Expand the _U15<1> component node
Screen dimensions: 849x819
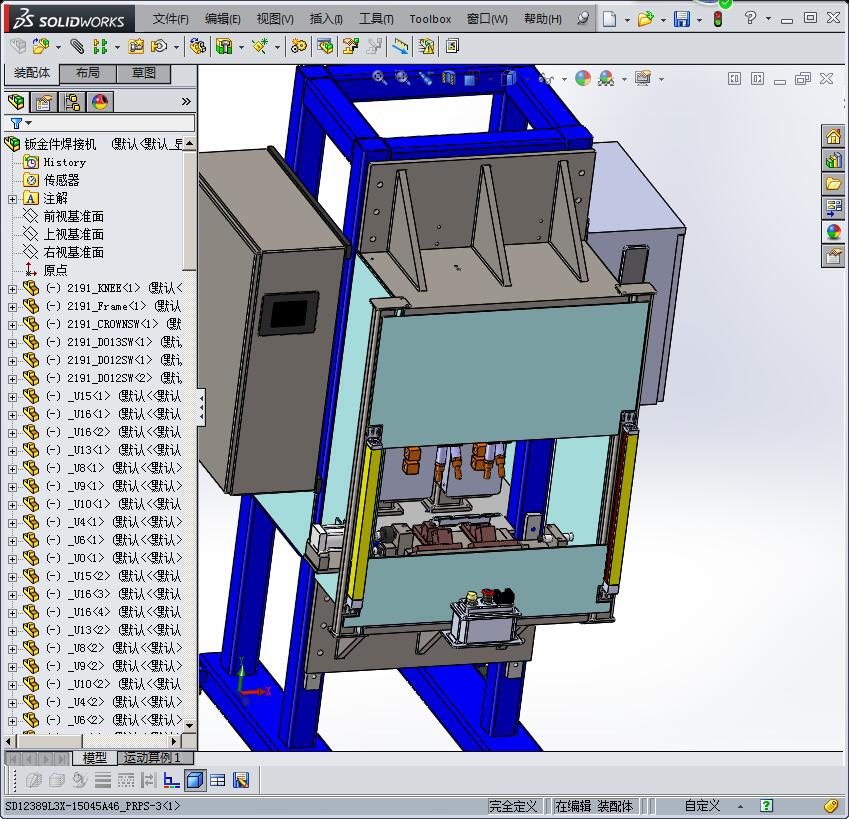(12, 397)
